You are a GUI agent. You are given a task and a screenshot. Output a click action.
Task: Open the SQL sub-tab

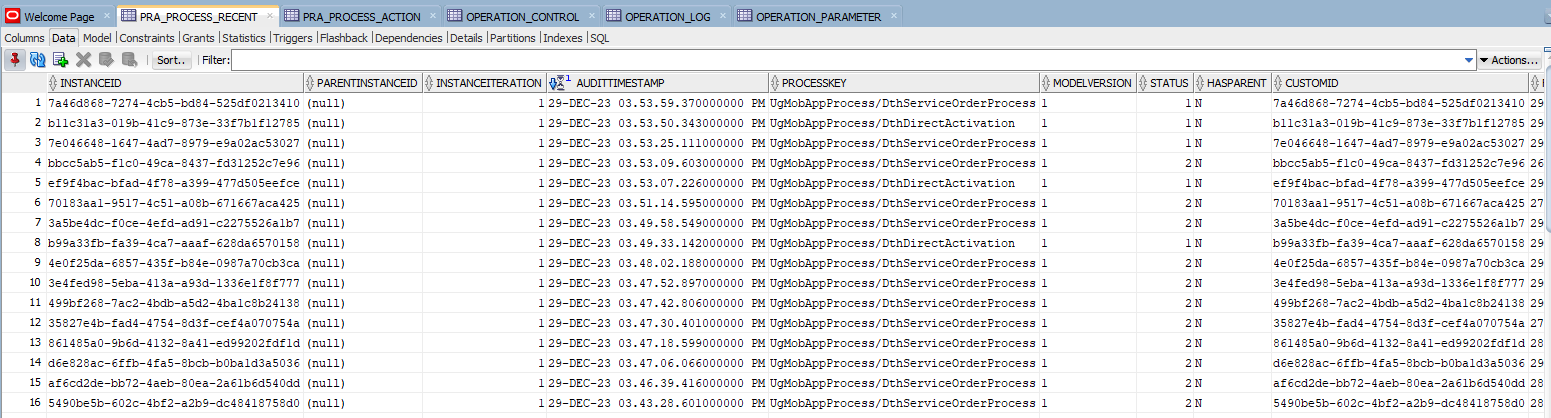(600, 38)
